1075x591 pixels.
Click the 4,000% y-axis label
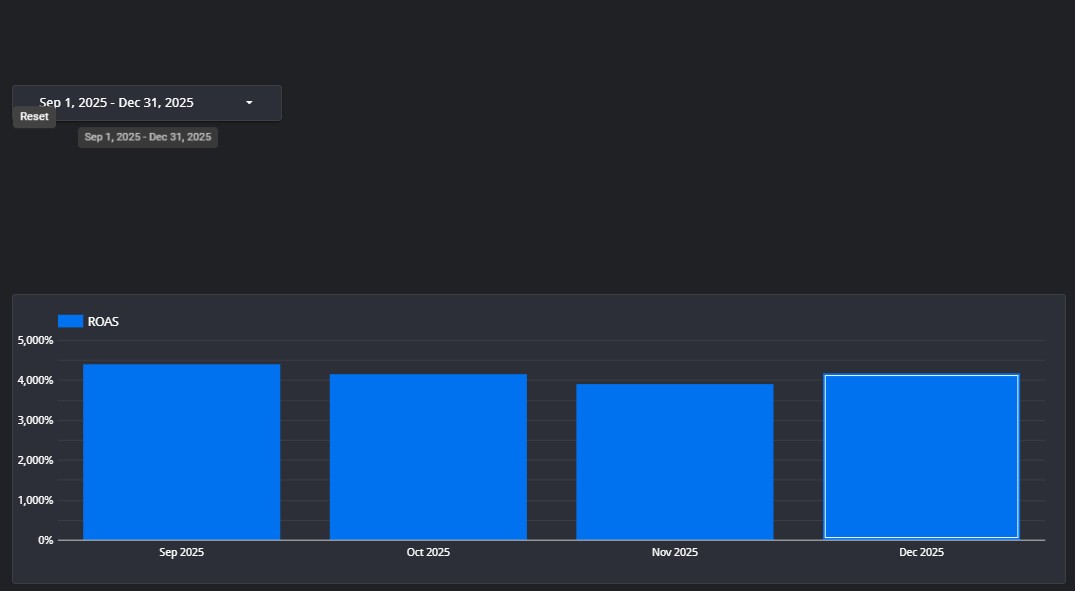coord(35,380)
